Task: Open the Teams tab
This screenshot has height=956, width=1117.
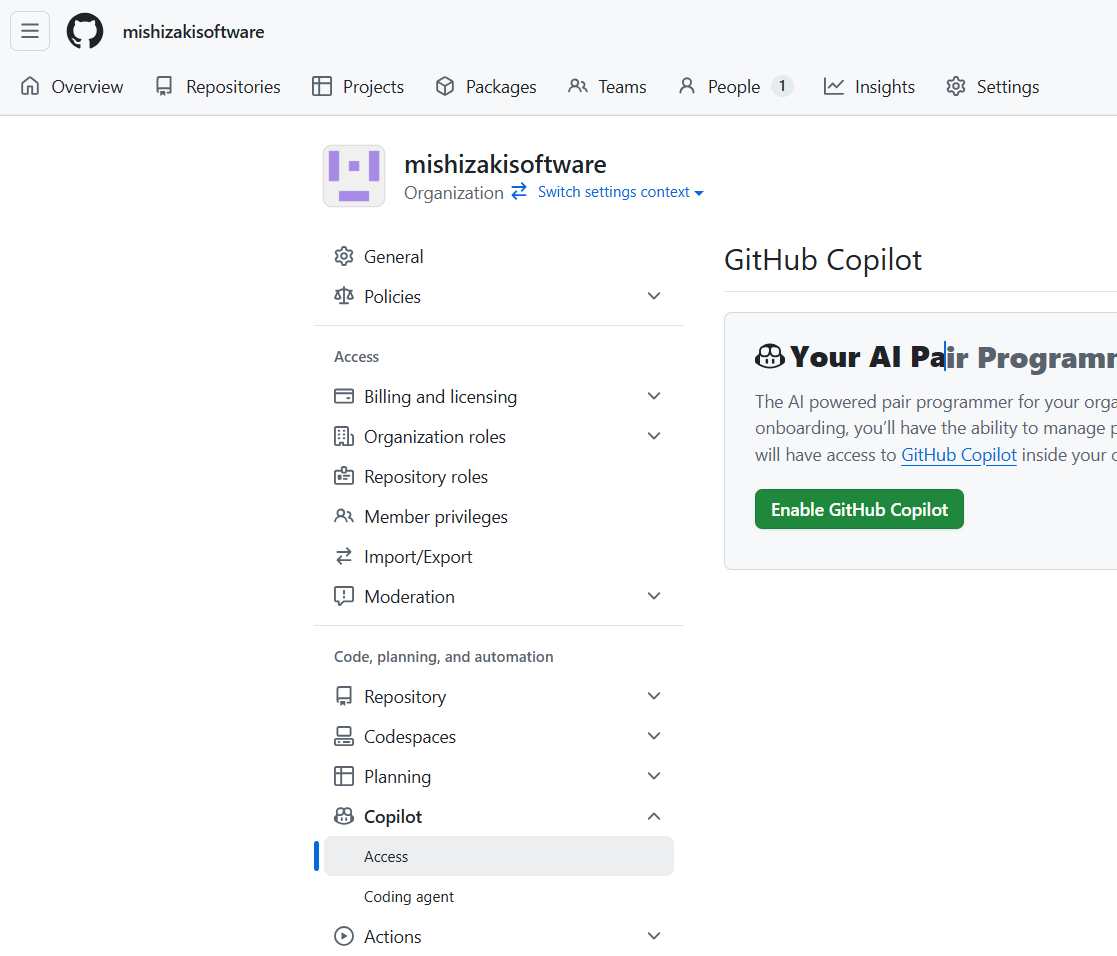Action: (x=607, y=87)
